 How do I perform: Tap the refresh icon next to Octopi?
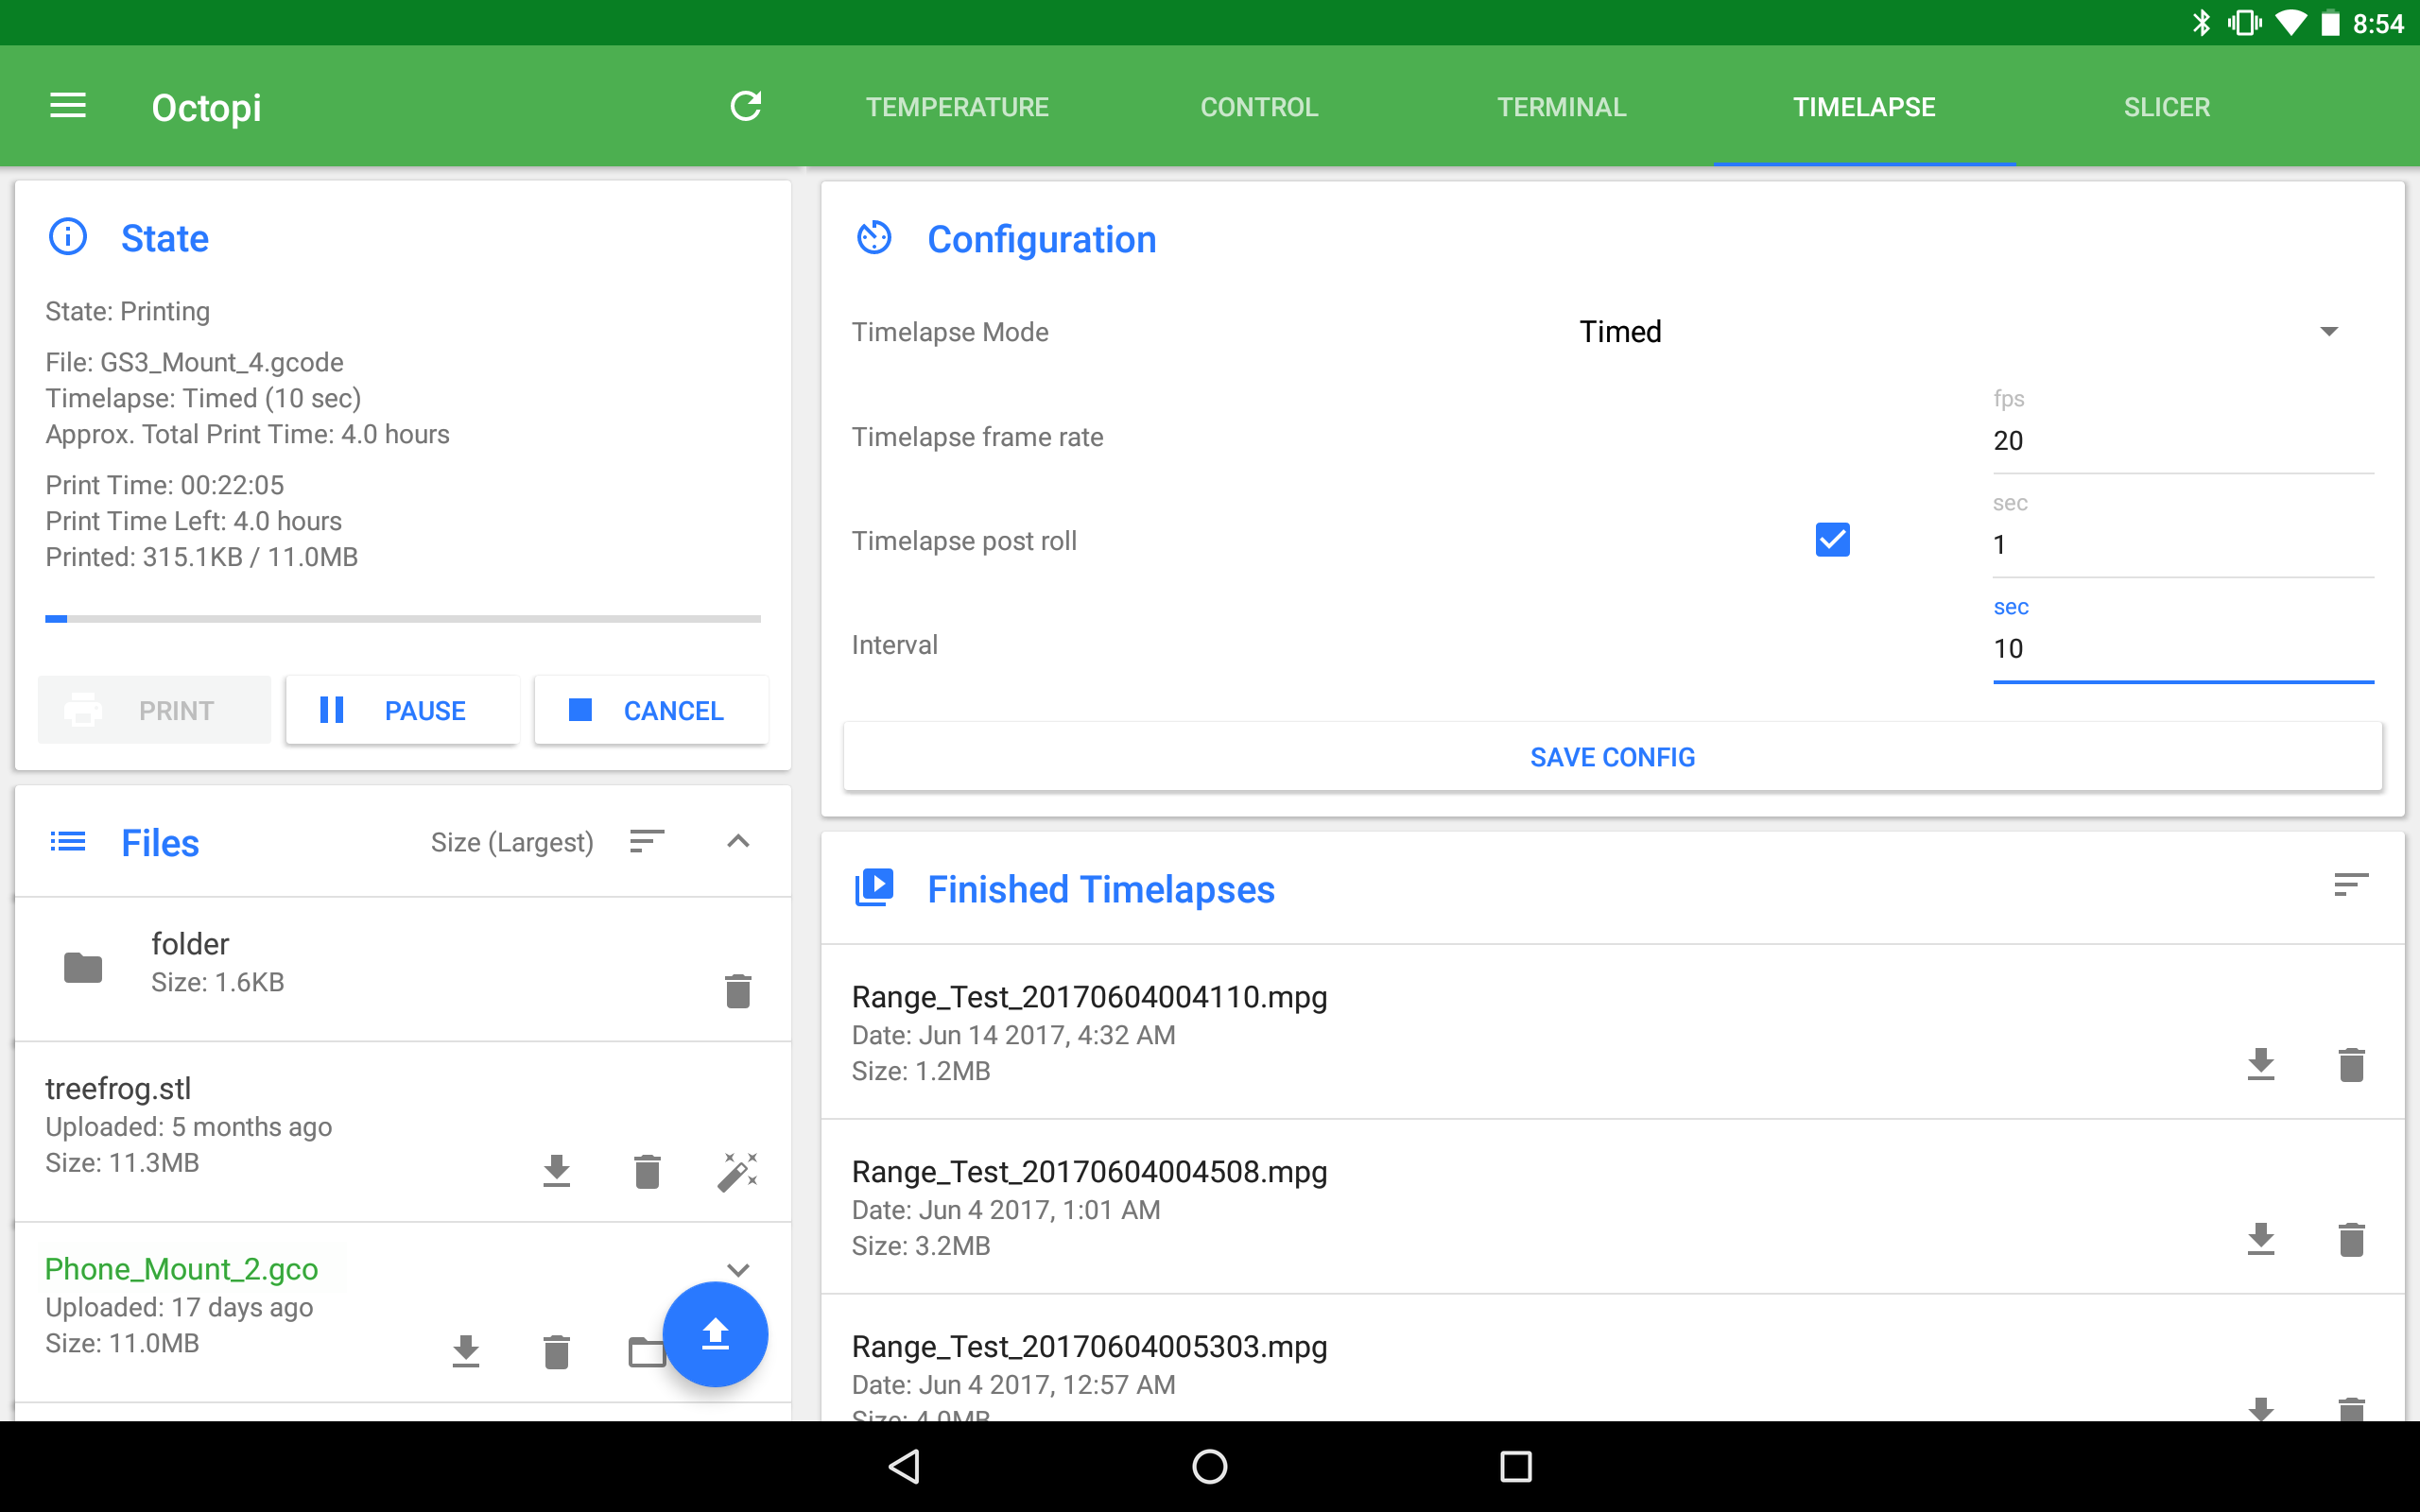[x=746, y=106]
